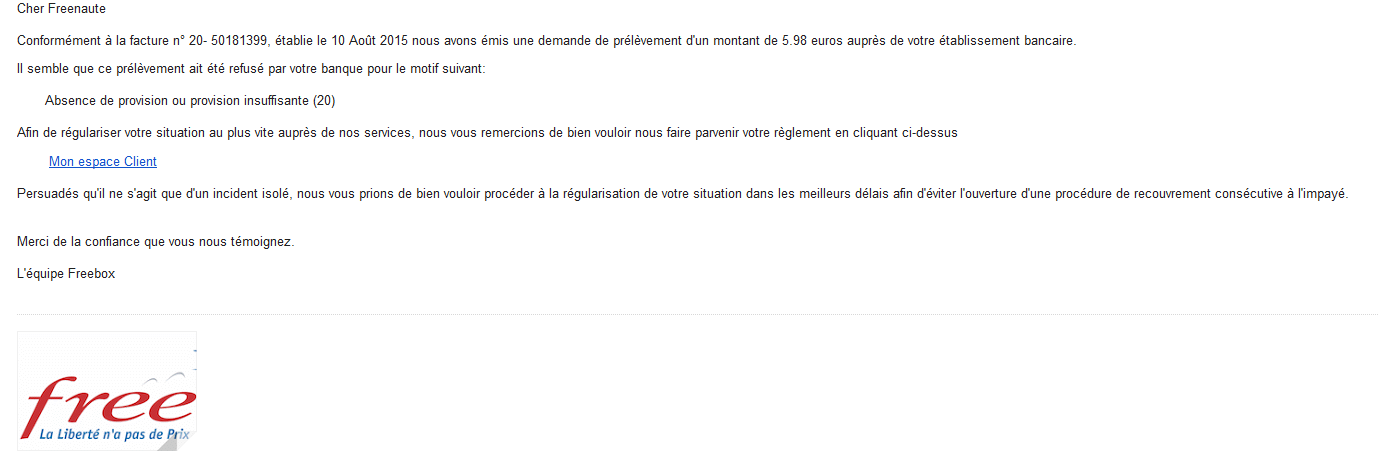Screen dimensions: 1395x466
Task: Click the L'équipe Freebox signature
Action: click(x=66, y=274)
